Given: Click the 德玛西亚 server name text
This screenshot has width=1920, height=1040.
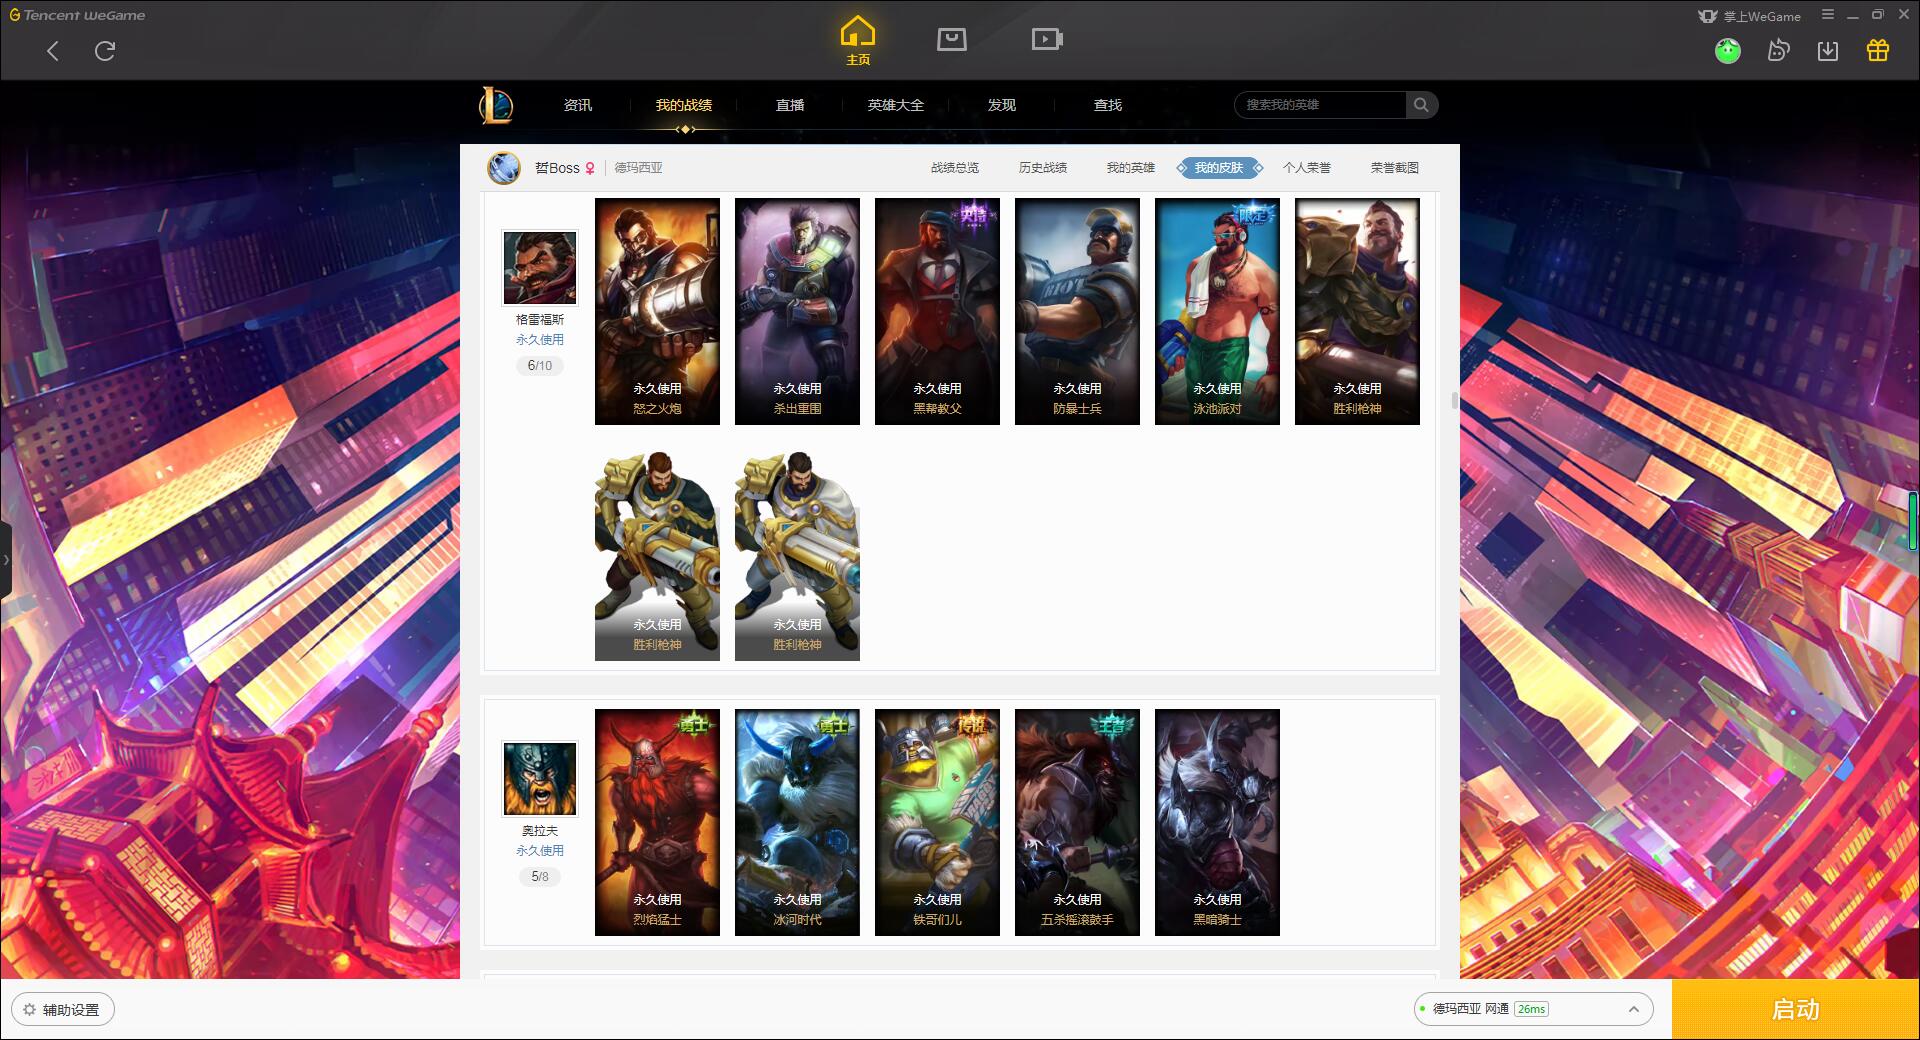Looking at the screenshot, I should click(x=638, y=168).
